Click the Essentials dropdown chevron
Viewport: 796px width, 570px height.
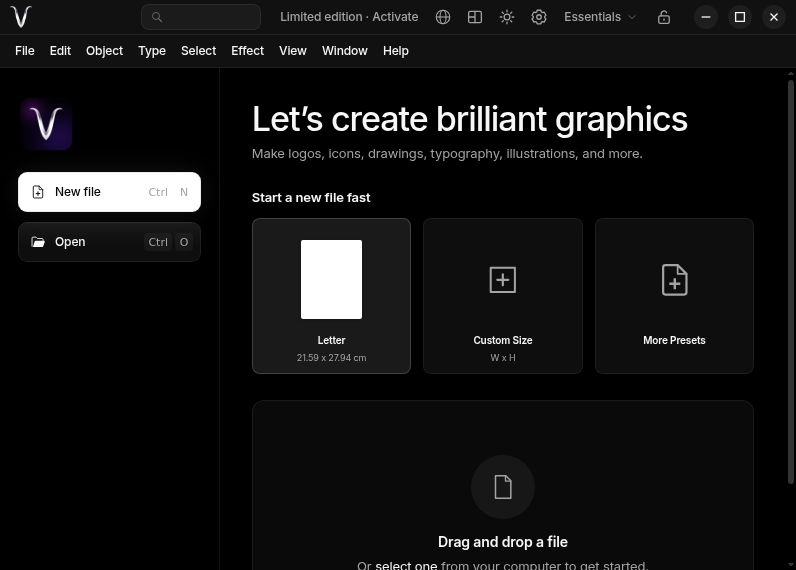coord(632,17)
